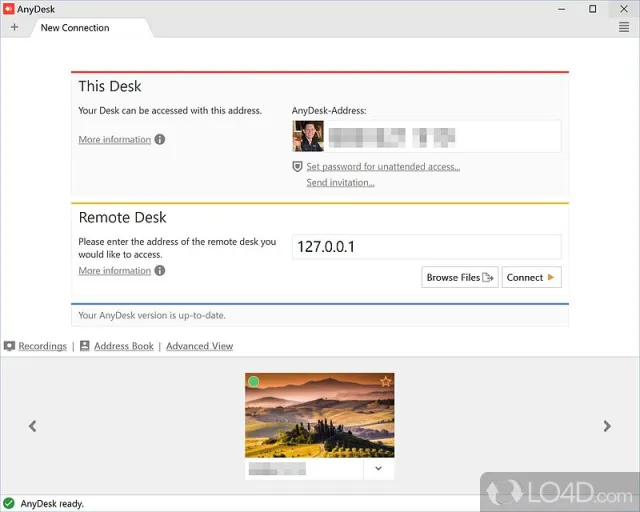Open Set password for unattended access
The image size is (640, 512).
pos(383,167)
